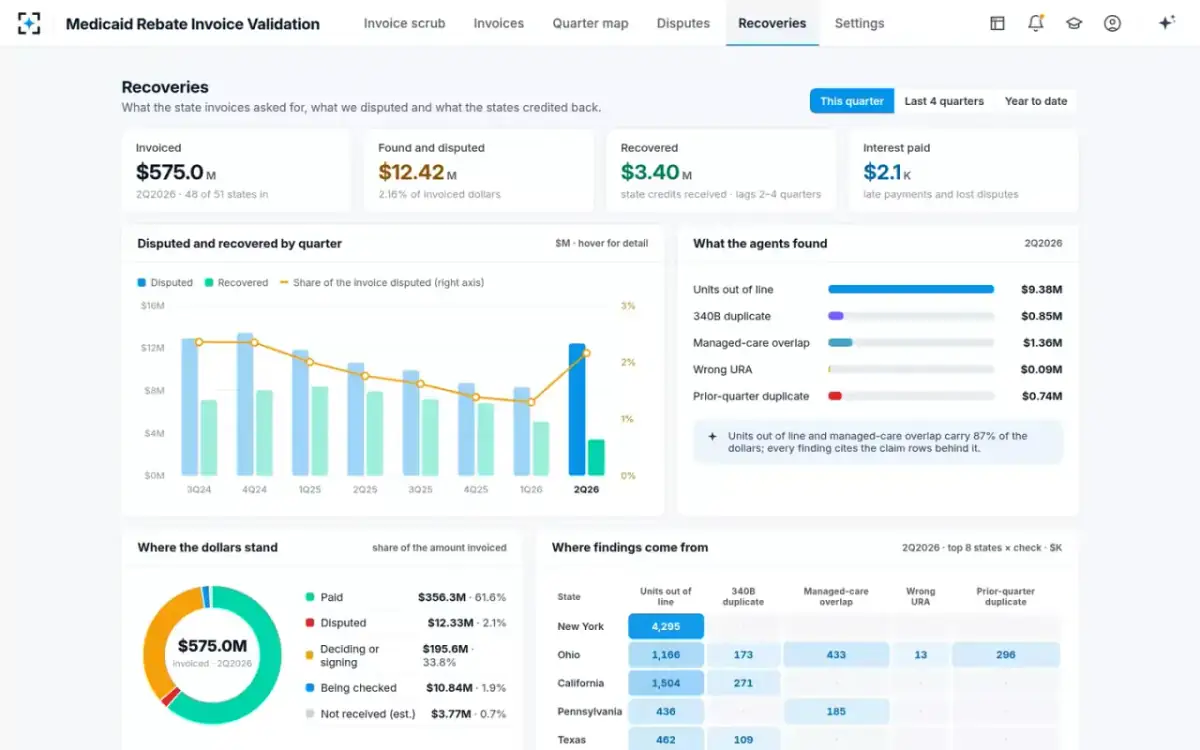Click the 2Q26 label on the chart axis
This screenshot has height=750, width=1200.
(586, 490)
